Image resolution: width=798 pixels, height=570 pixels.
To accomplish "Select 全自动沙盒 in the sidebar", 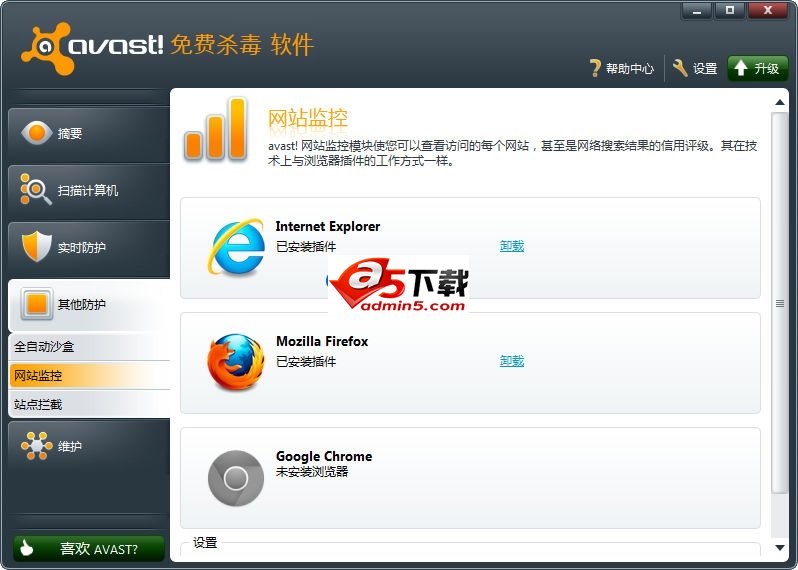I will pos(89,347).
